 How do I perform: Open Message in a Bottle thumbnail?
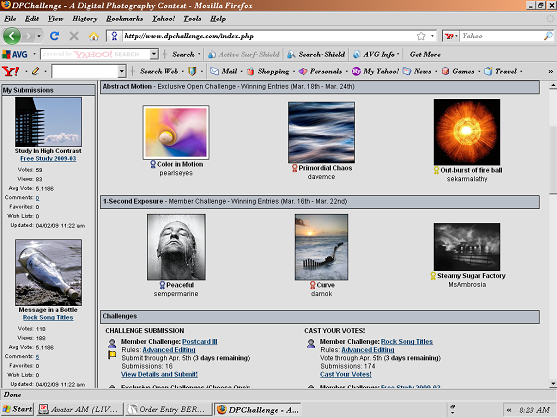(48, 272)
